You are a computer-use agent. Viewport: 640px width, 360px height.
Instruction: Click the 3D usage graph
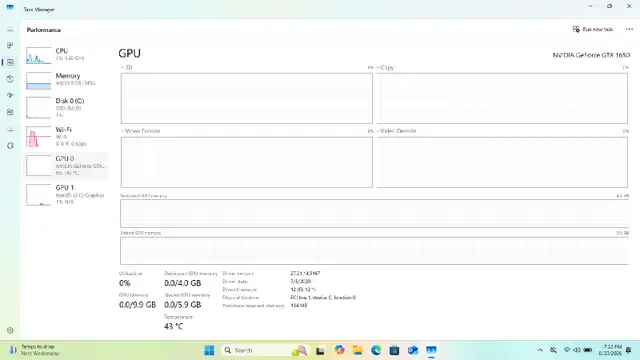[x=247, y=98]
